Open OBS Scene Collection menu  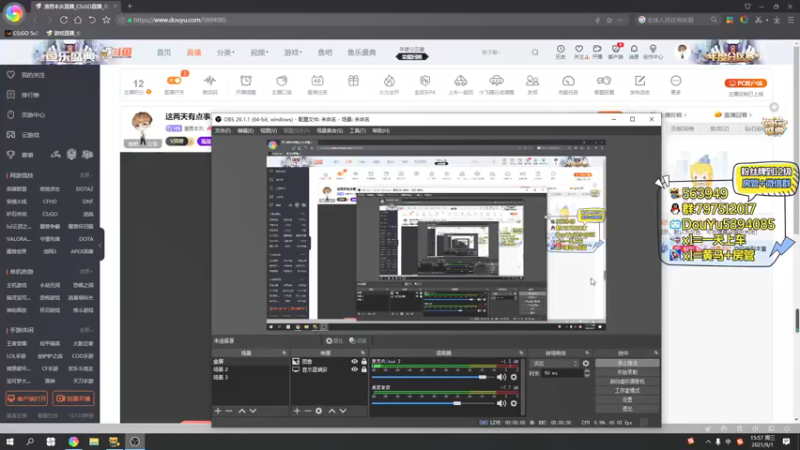(330, 131)
